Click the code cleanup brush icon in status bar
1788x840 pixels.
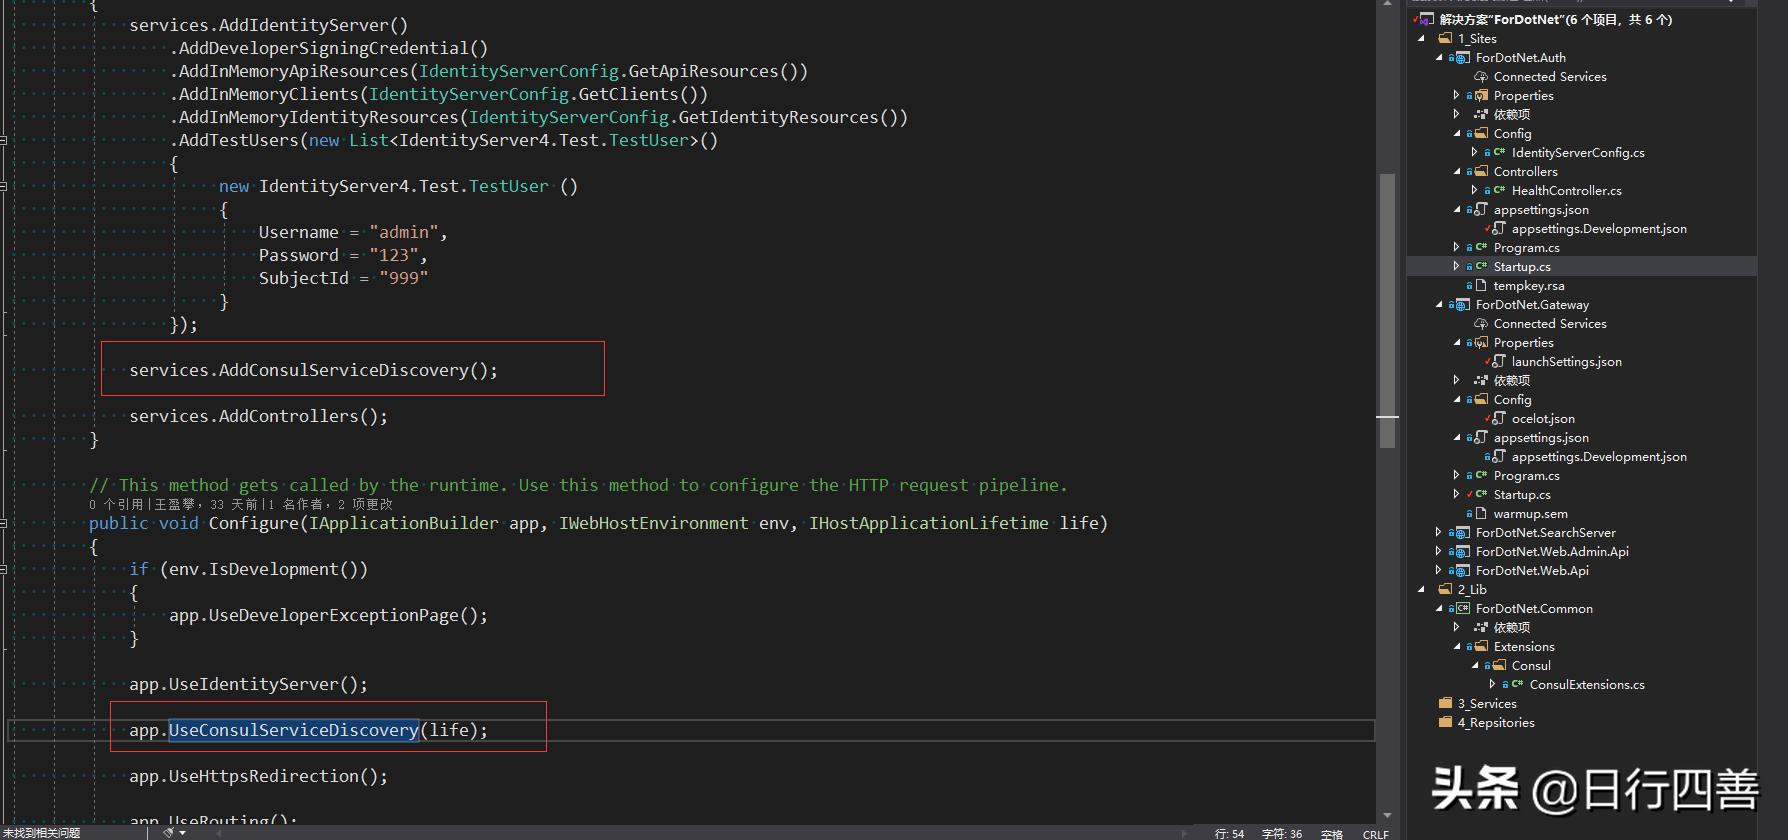coord(169,832)
